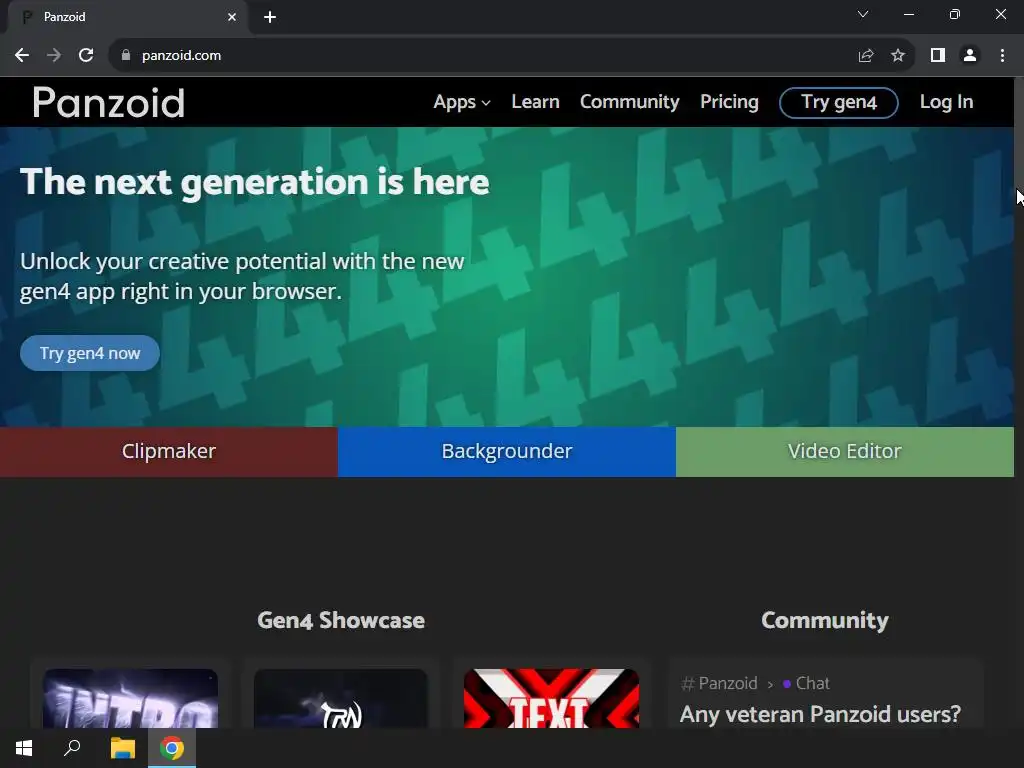Expand the Apps dropdown menu
1024x768 pixels.
tap(462, 103)
